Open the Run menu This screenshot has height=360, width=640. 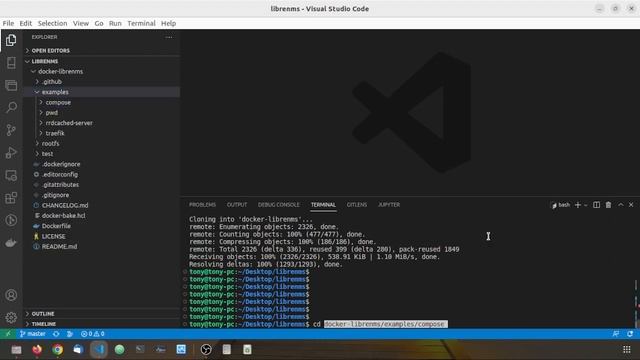pyautogui.click(x=115, y=23)
